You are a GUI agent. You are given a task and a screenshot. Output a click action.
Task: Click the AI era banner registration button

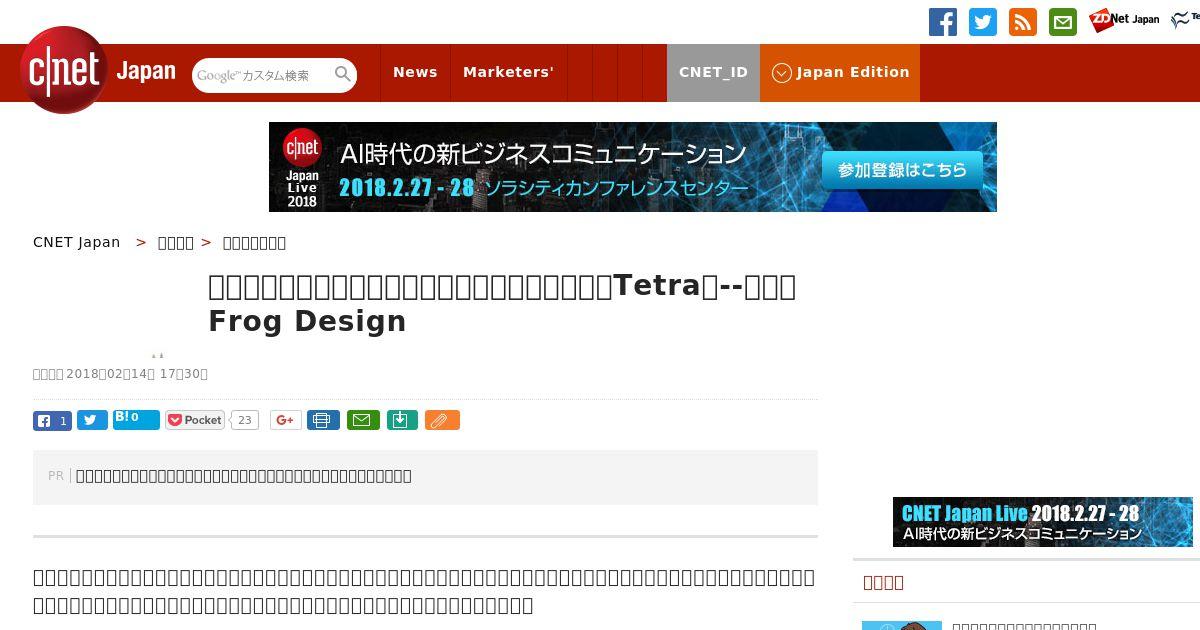pos(902,170)
